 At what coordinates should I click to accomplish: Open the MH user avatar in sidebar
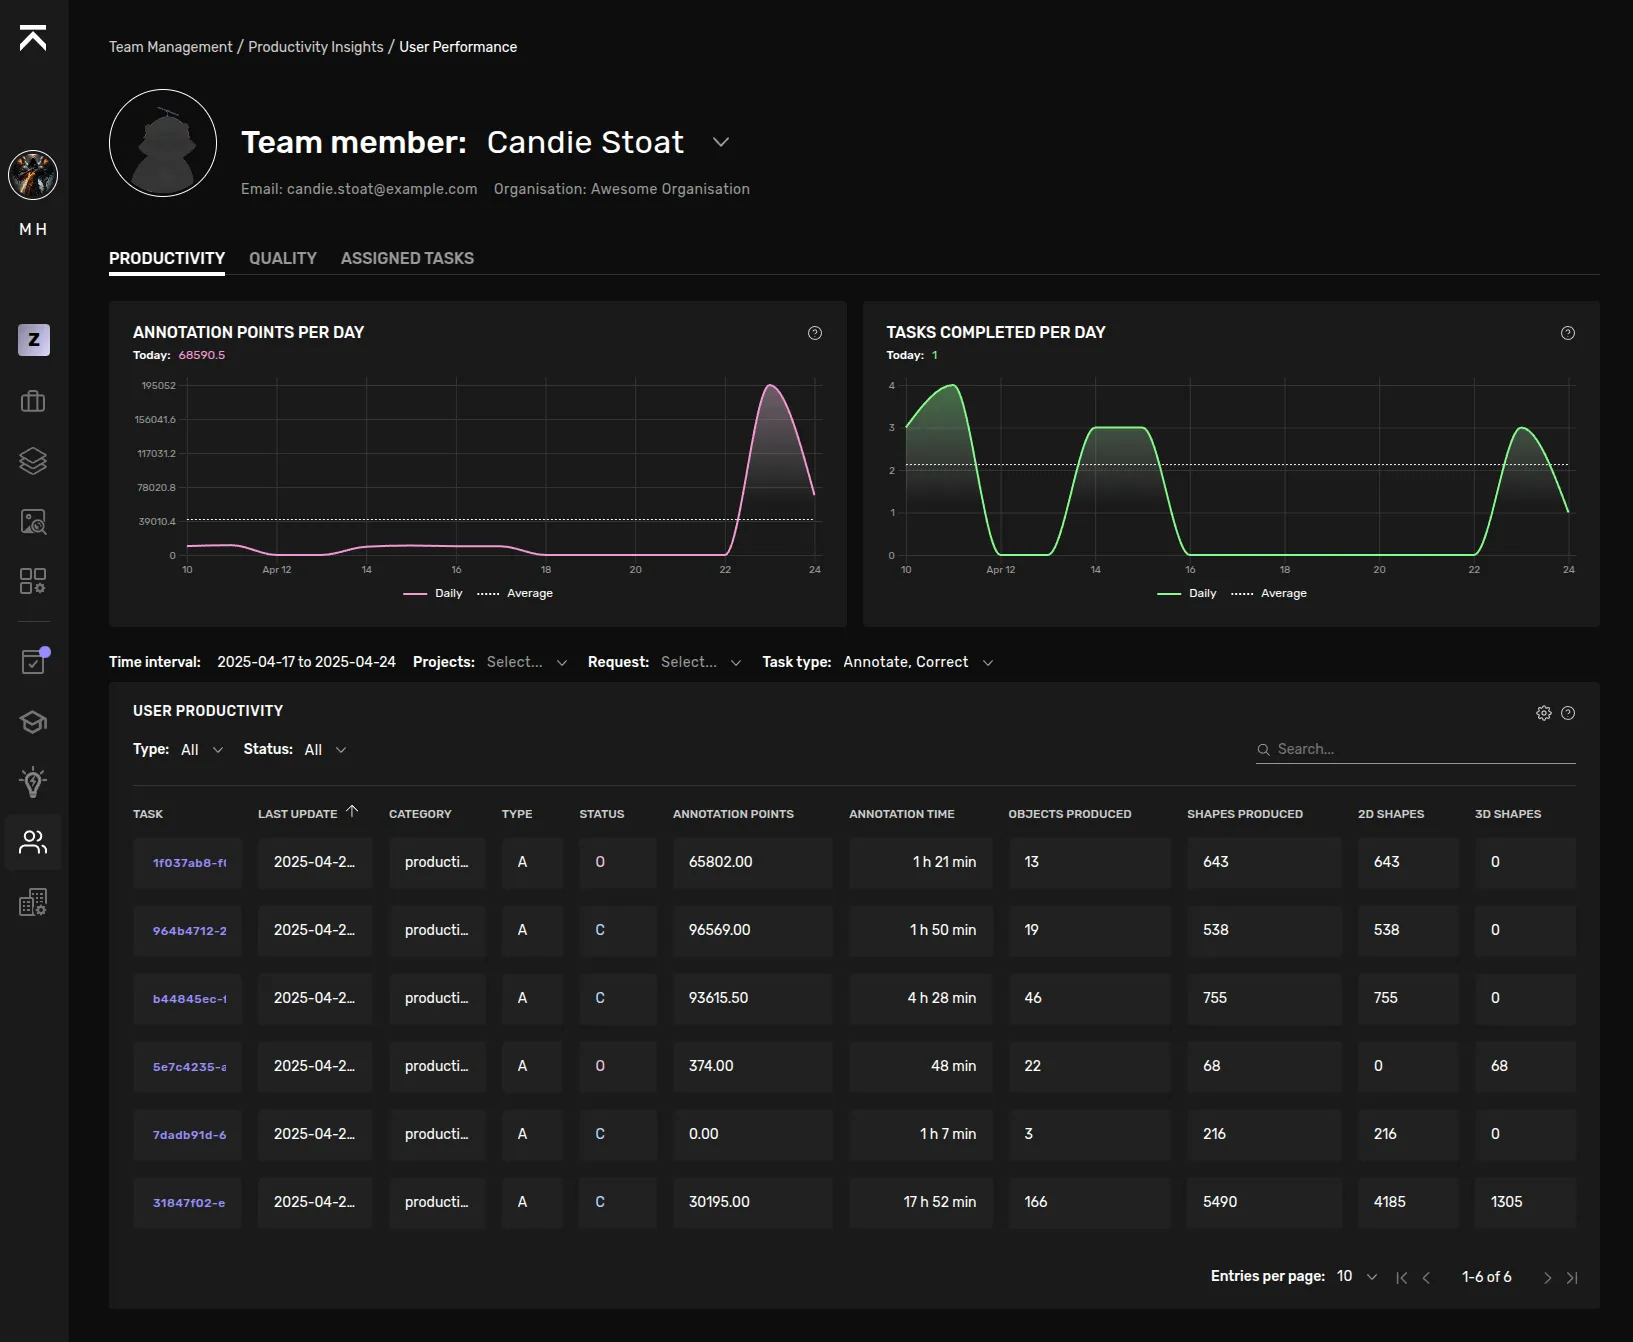(33, 176)
